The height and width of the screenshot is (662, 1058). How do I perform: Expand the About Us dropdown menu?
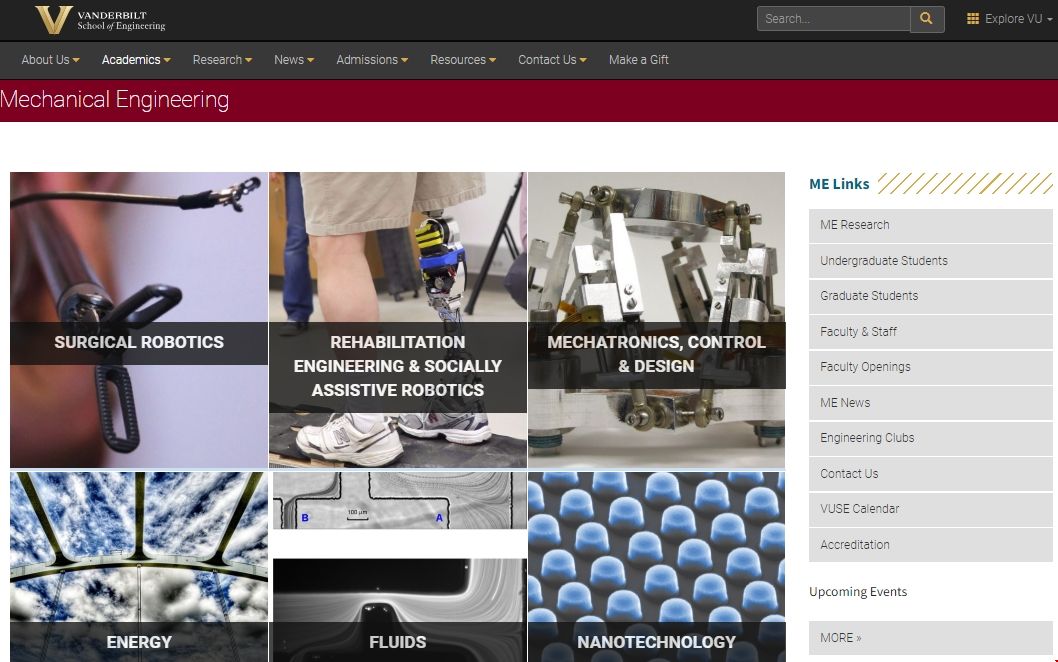[x=50, y=60]
